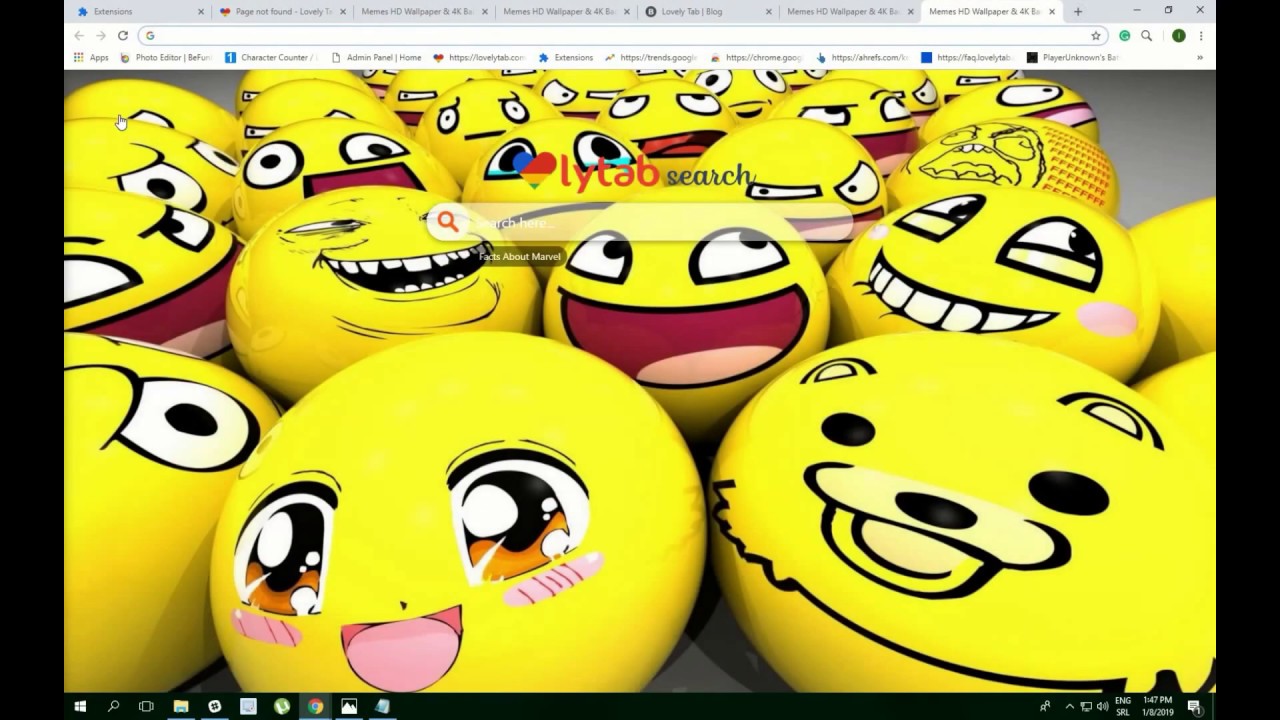Open the Character Counter bookmark
The width and height of the screenshot is (1280, 720).
click(271, 57)
